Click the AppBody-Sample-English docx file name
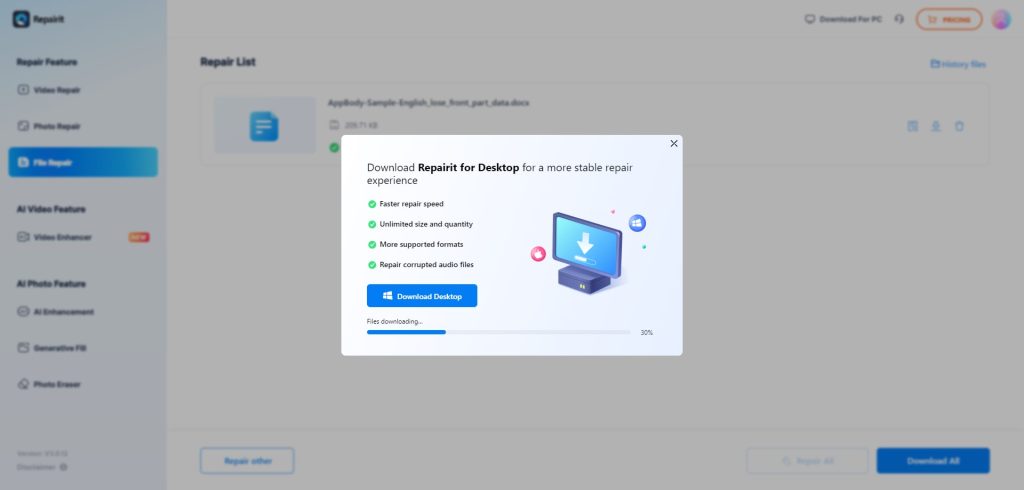Screen dimensions: 1024x490 (x=428, y=103)
